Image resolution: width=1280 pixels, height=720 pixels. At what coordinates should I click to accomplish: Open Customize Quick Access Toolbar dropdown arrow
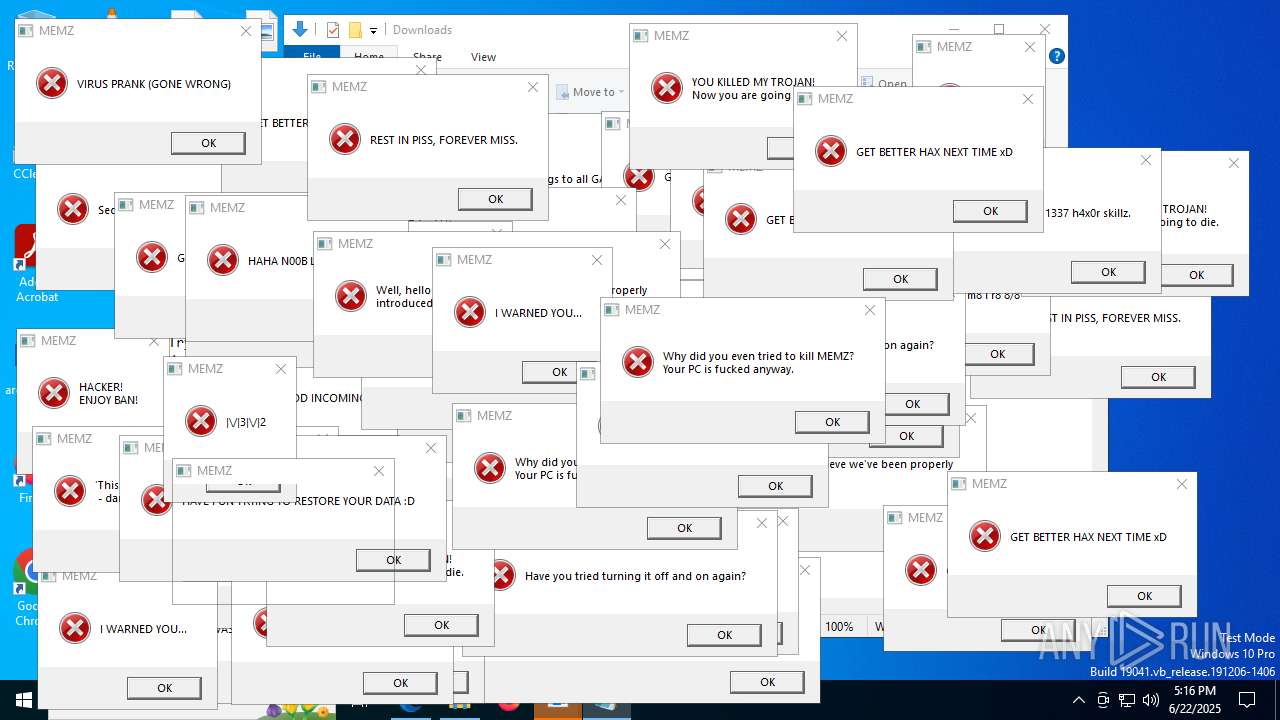coord(373,31)
